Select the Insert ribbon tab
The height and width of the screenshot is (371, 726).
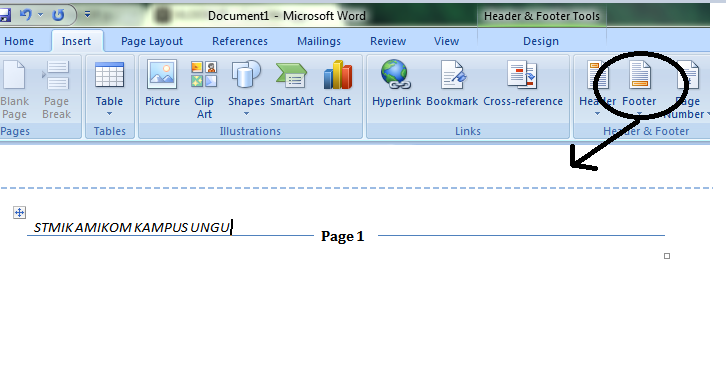pos(76,41)
